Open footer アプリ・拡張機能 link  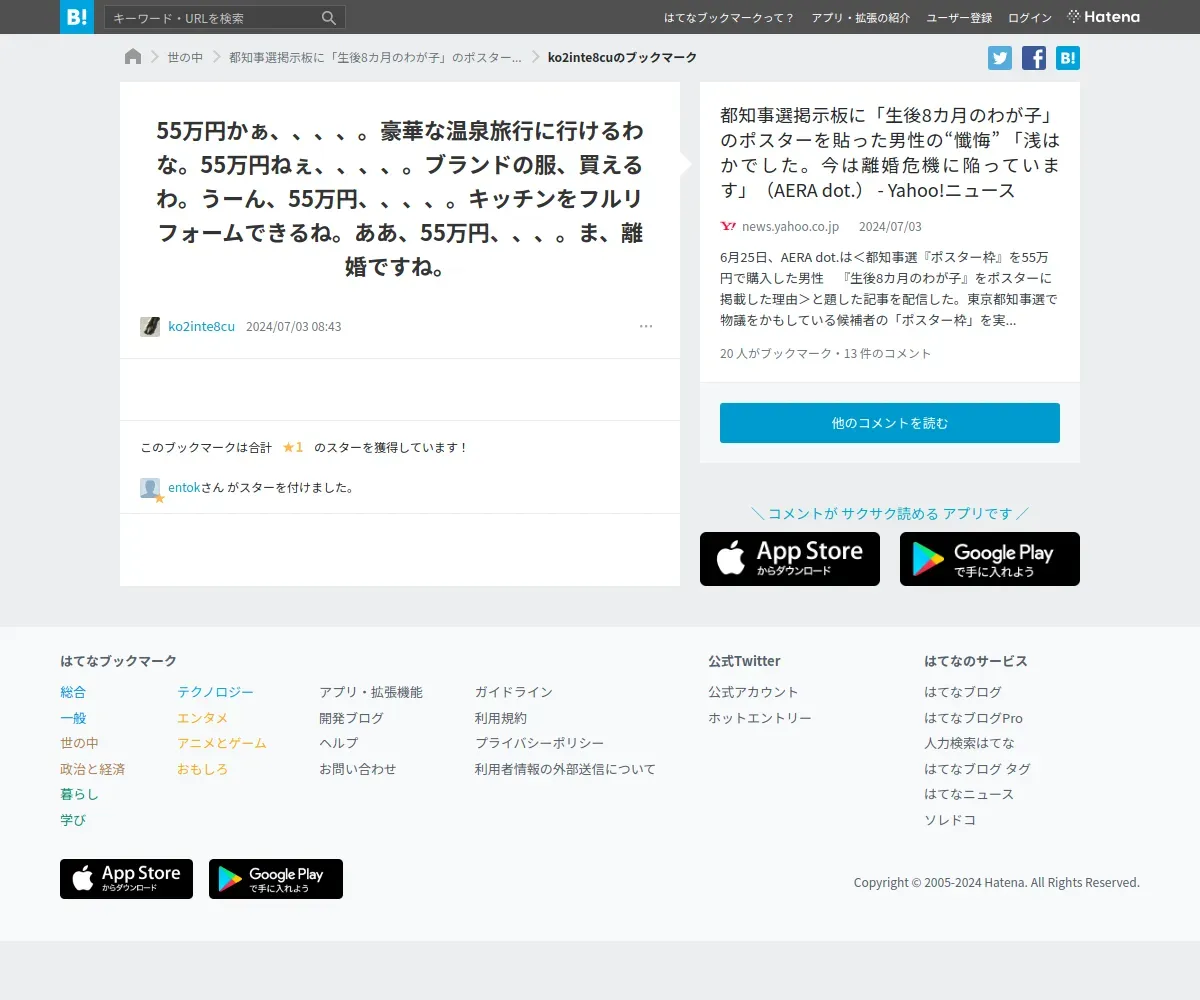coord(371,692)
